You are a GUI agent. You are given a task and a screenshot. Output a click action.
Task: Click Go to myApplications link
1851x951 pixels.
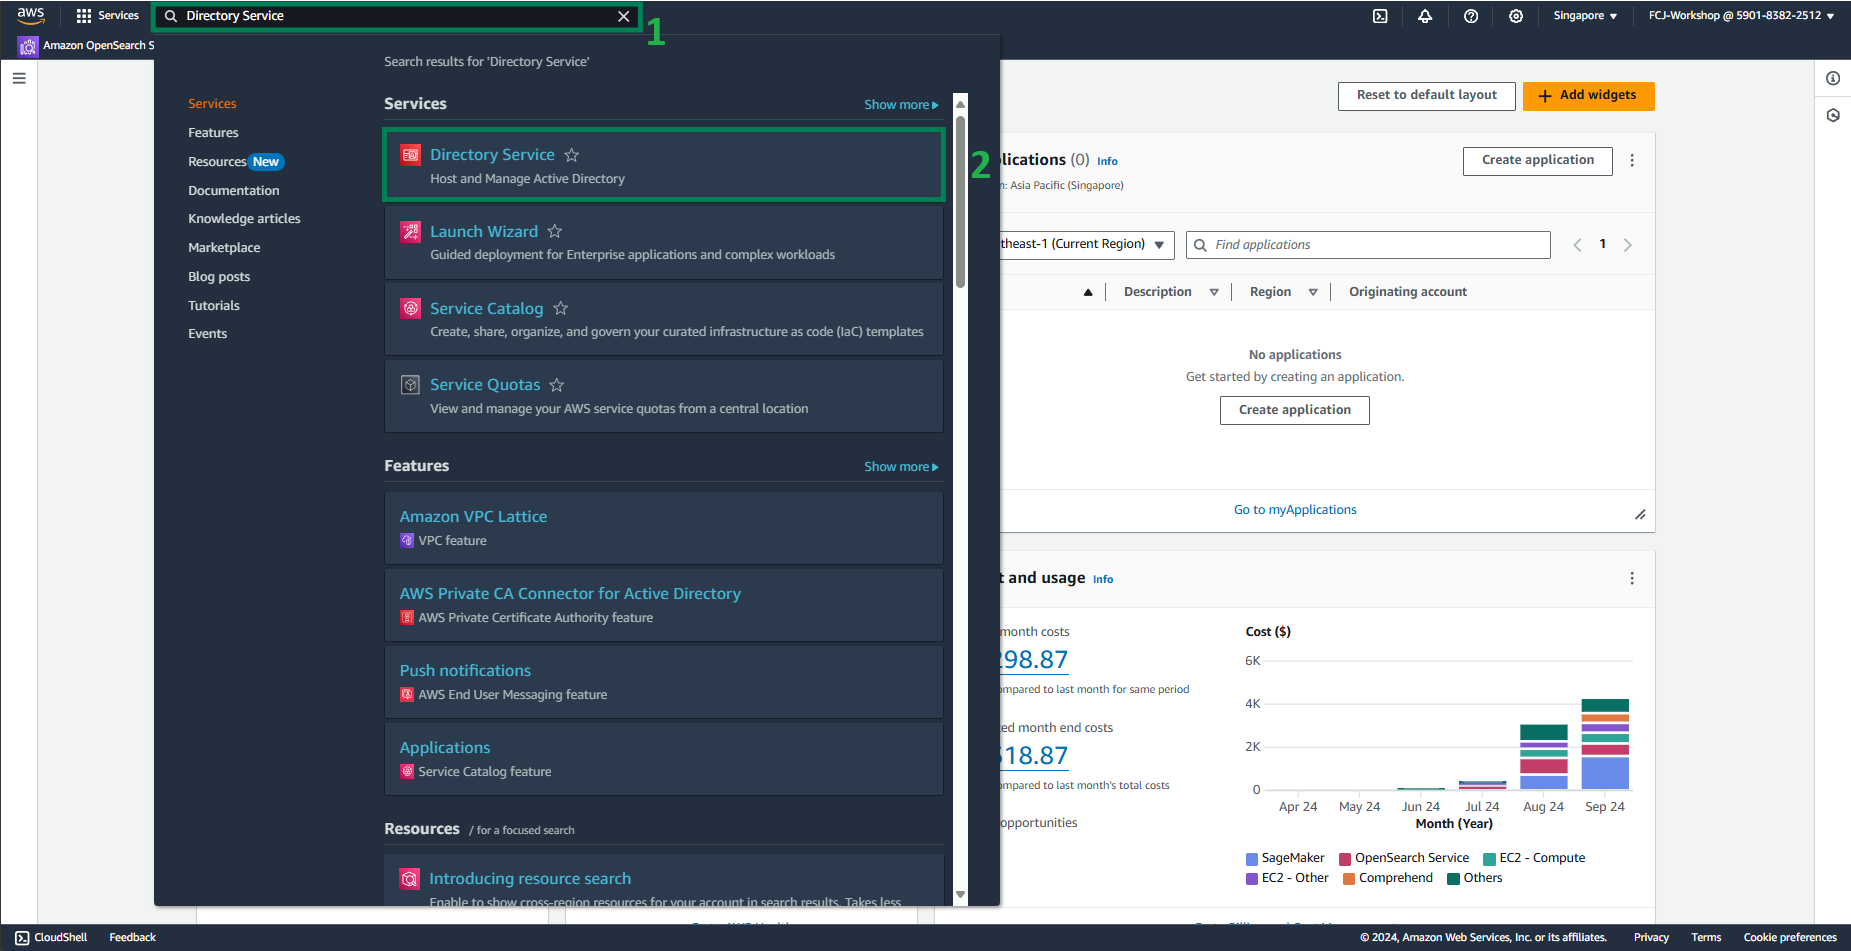point(1295,510)
